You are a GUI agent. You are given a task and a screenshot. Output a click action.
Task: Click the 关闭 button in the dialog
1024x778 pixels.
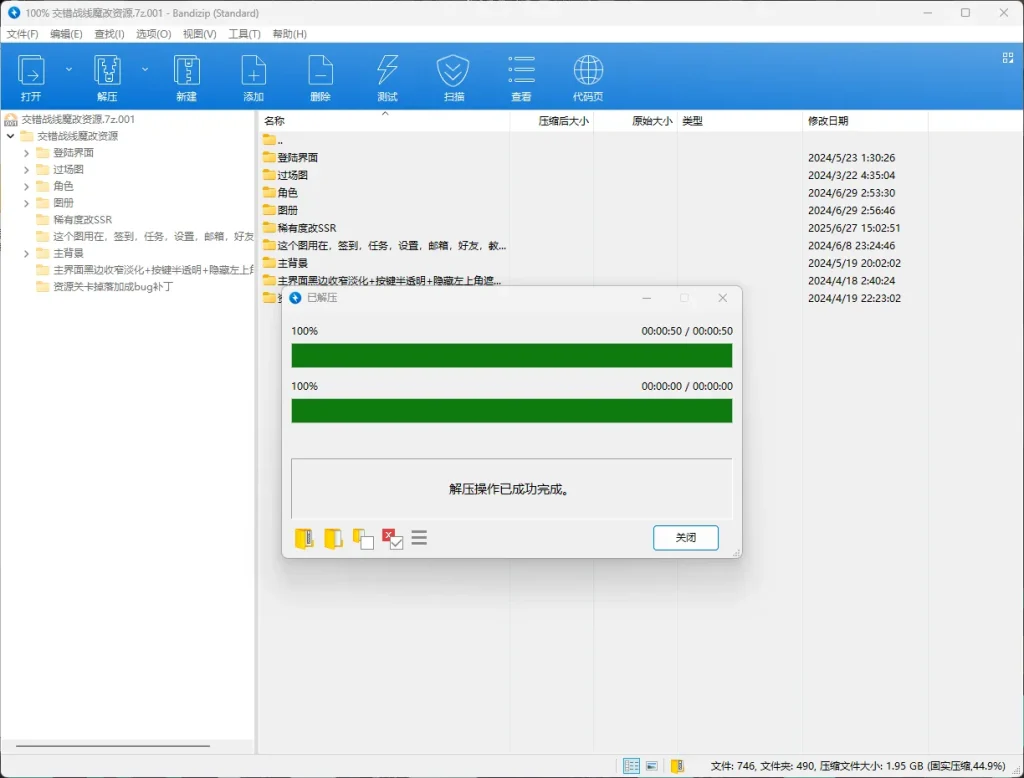(685, 538)
